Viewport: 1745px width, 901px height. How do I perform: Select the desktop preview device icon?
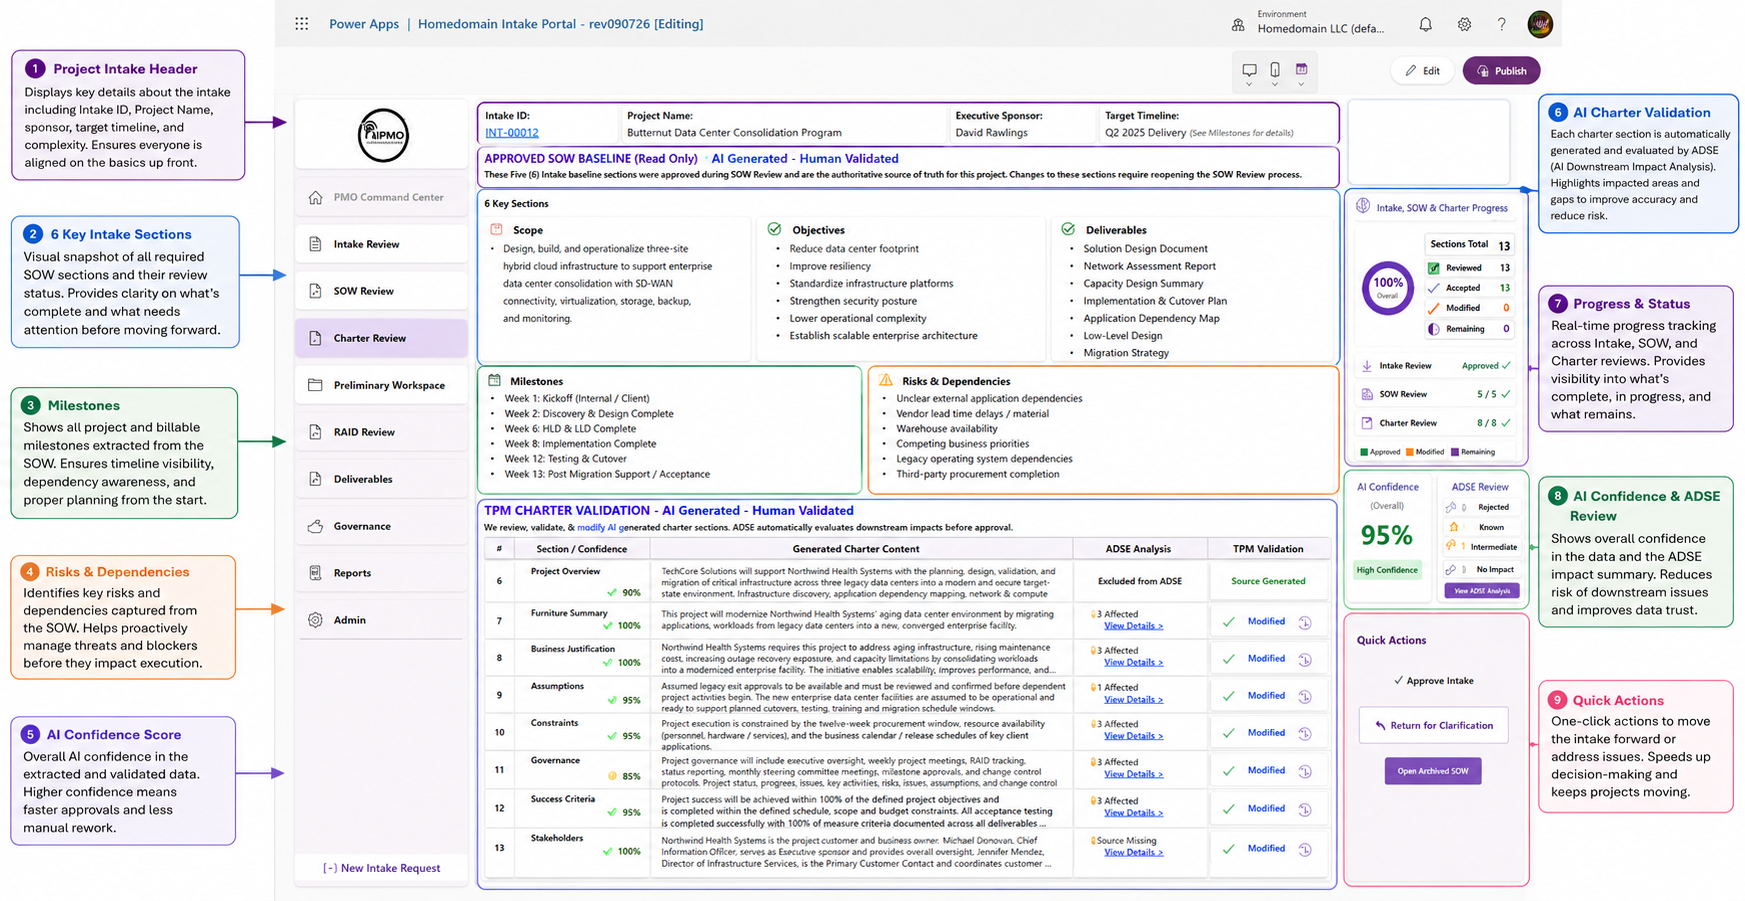click(x=1249, y=70)
